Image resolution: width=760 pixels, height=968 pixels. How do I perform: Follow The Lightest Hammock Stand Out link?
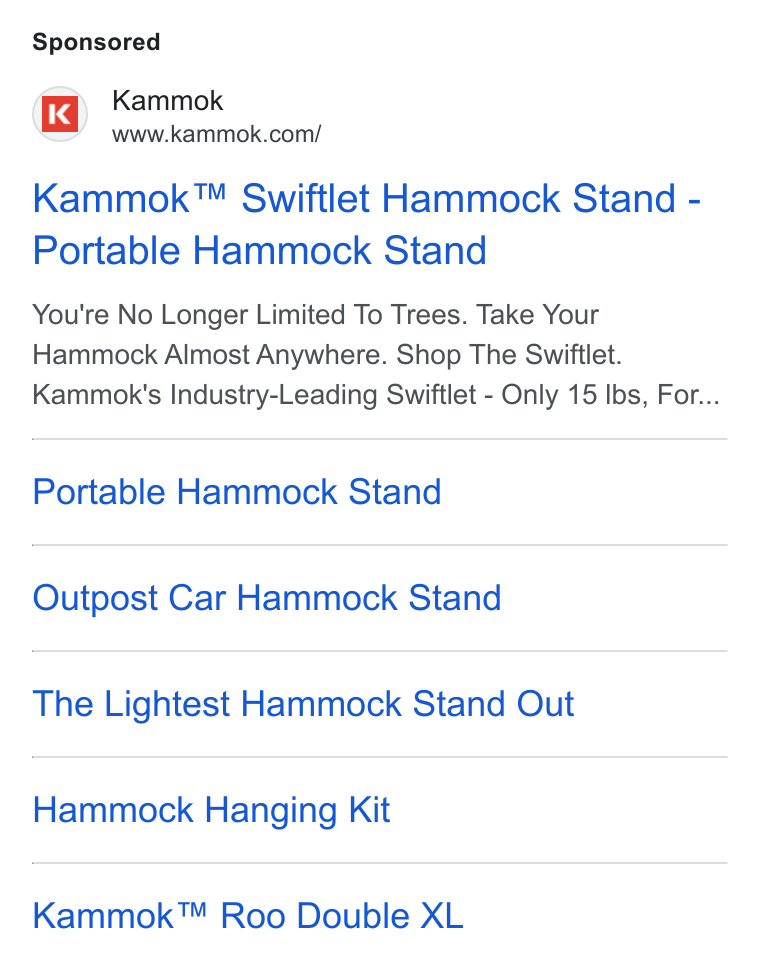303,704
